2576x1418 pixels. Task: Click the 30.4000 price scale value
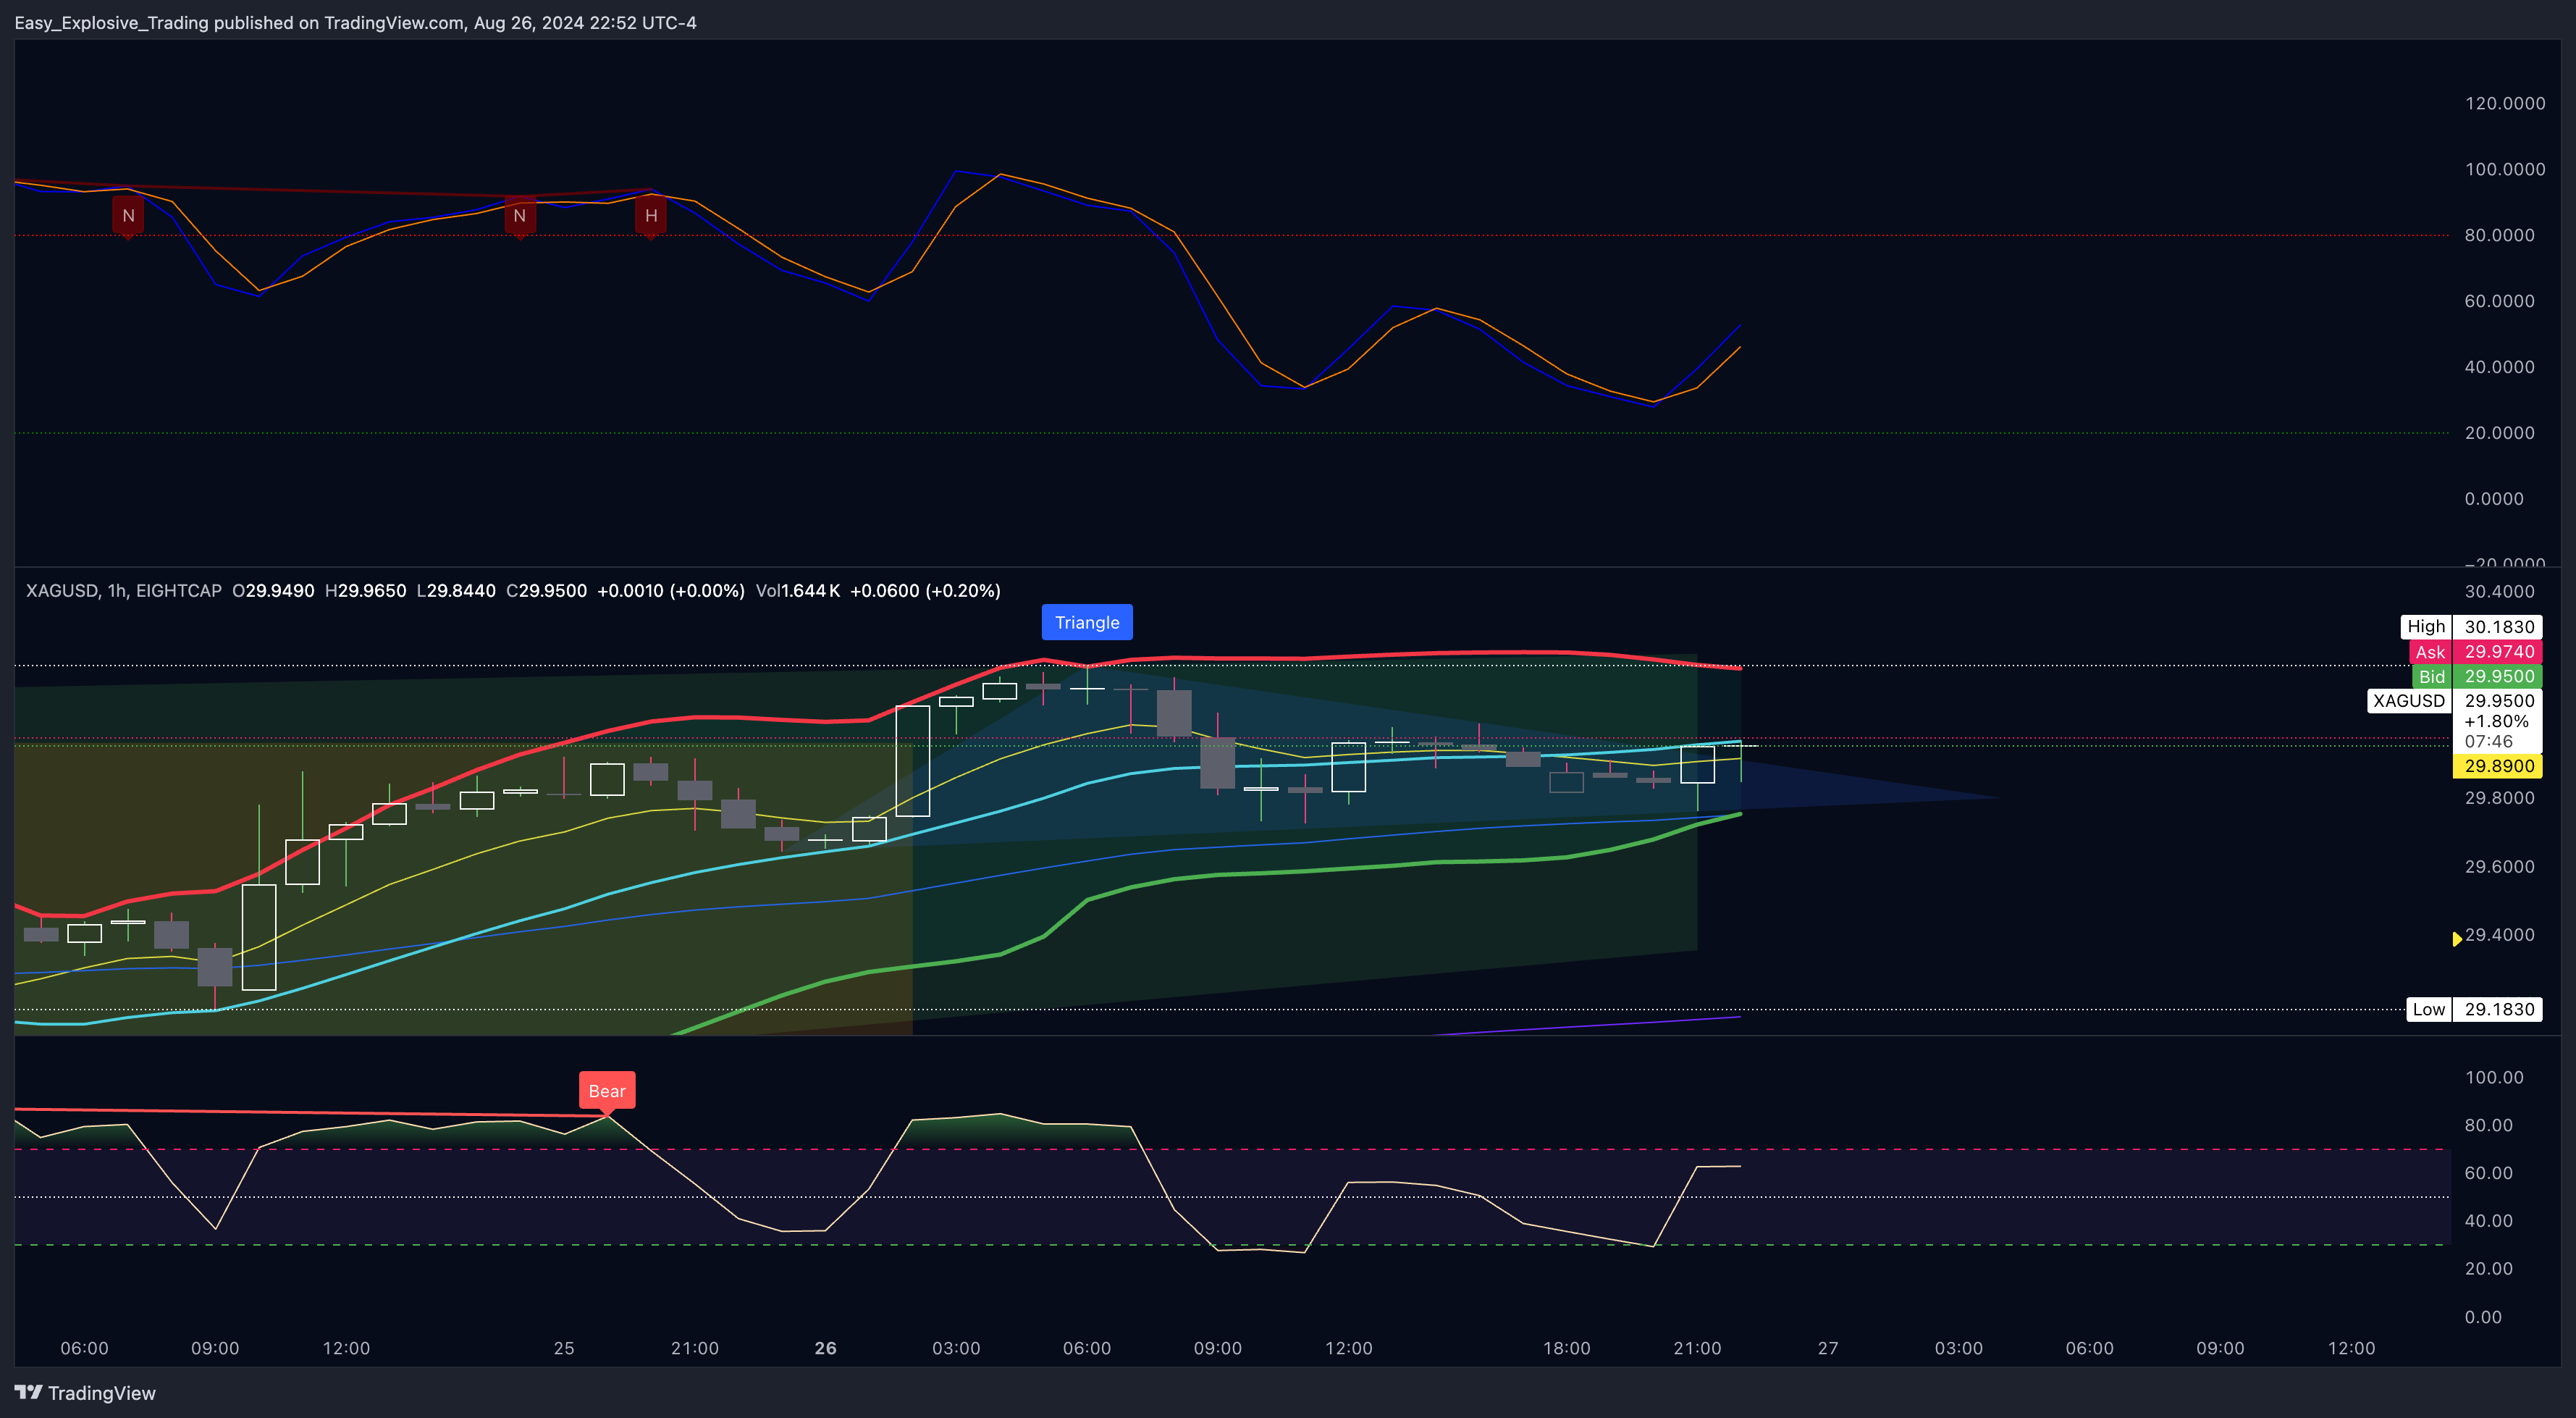point(2499,591)
